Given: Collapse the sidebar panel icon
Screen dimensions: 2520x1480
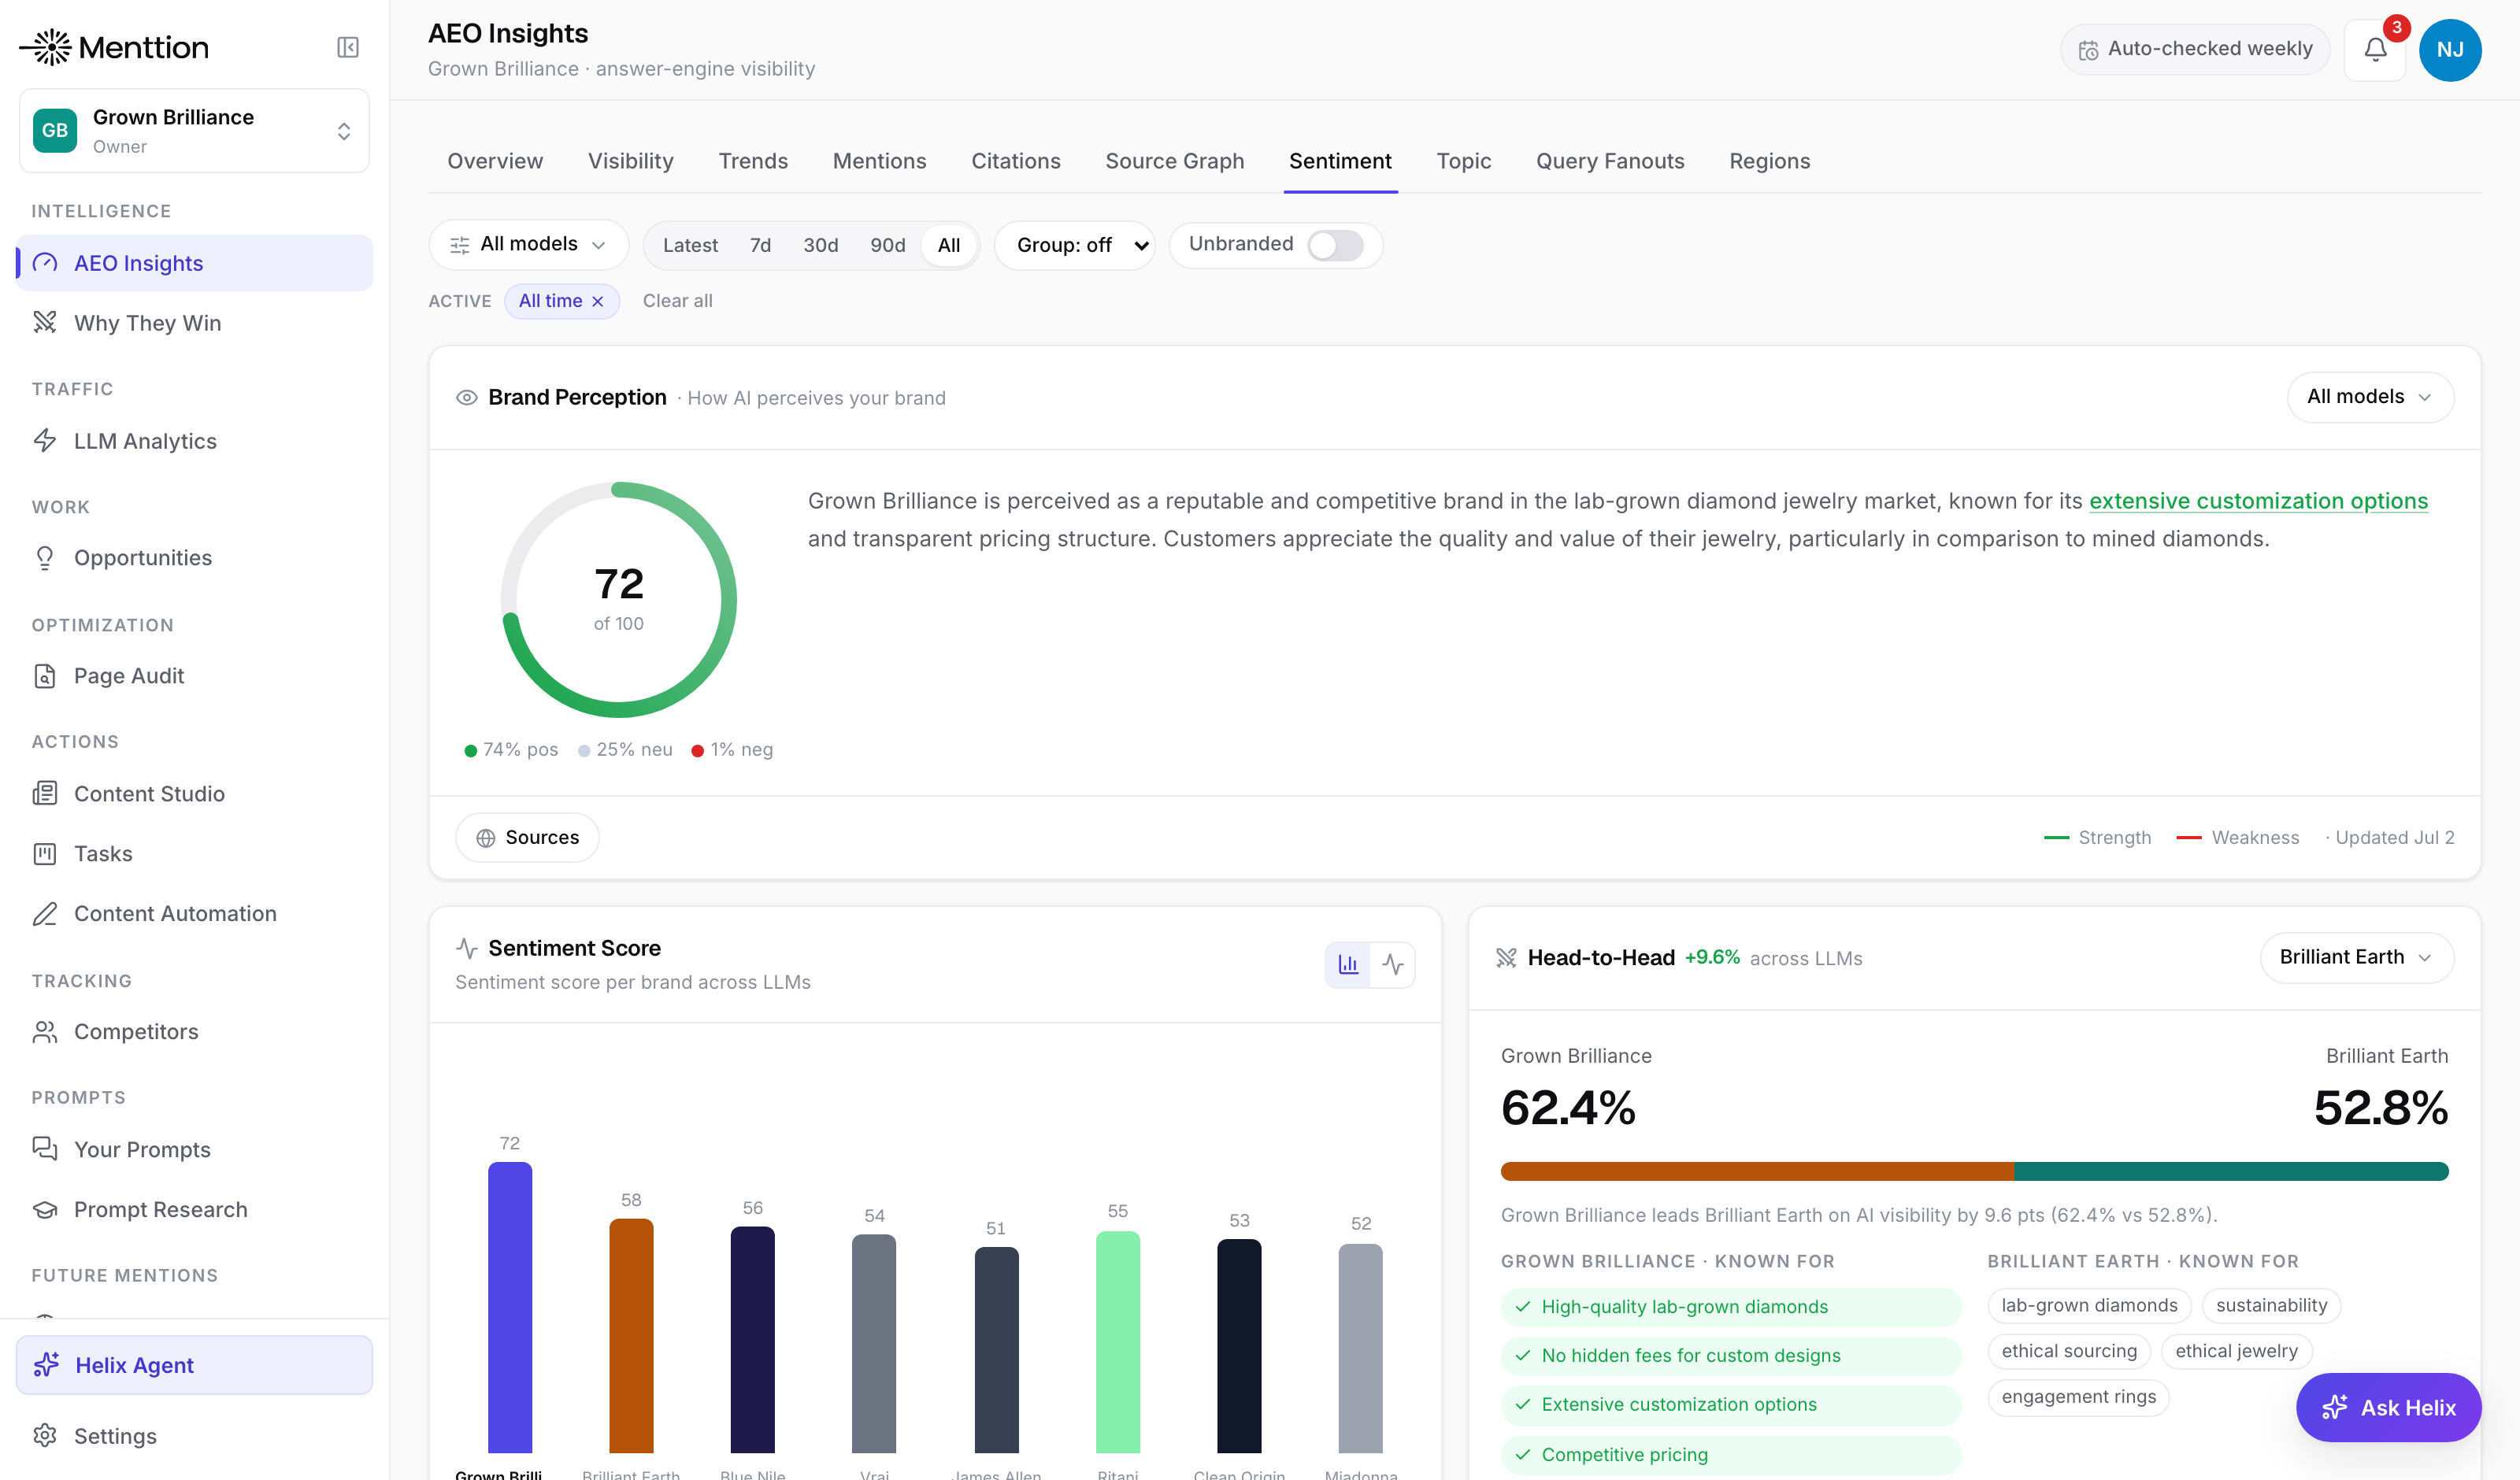Looking at the screenshot, I should click(347, 47).
